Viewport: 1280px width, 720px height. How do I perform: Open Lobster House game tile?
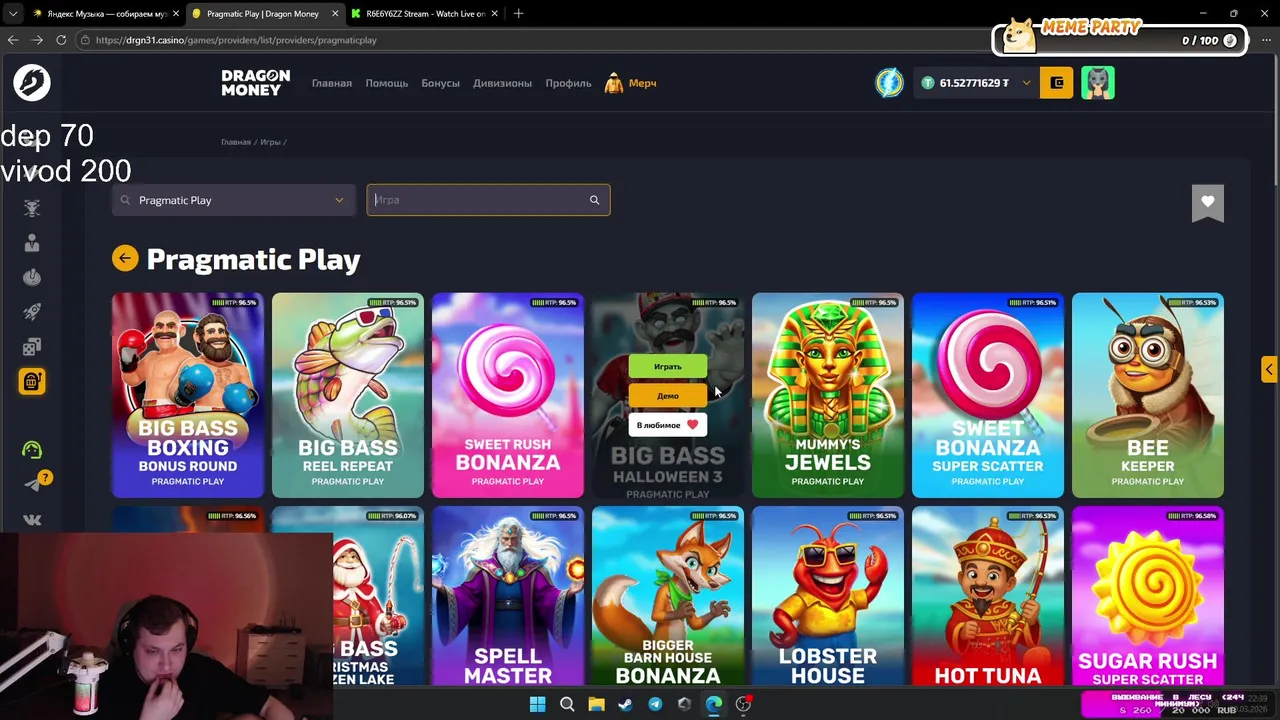click(x=828, y=596)
